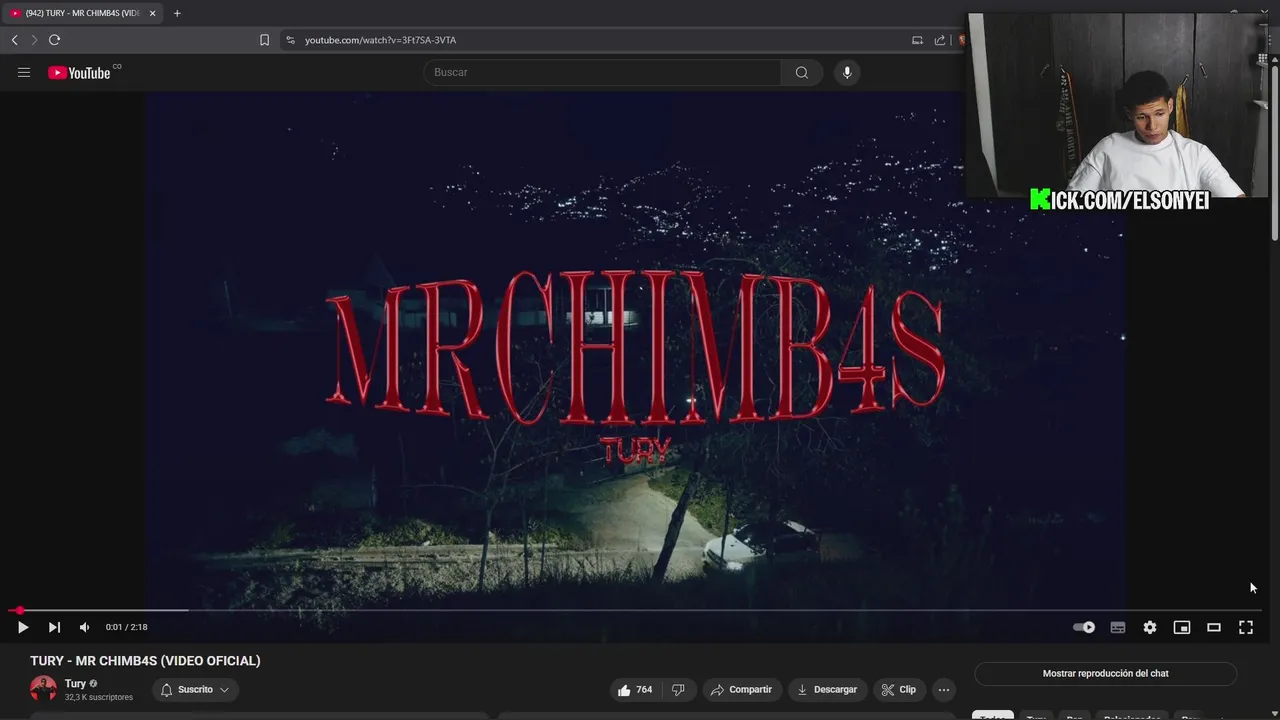Enable the miniplayer
The image size is (1280, 720).
pyautogui.click(x=1182, y=627)
